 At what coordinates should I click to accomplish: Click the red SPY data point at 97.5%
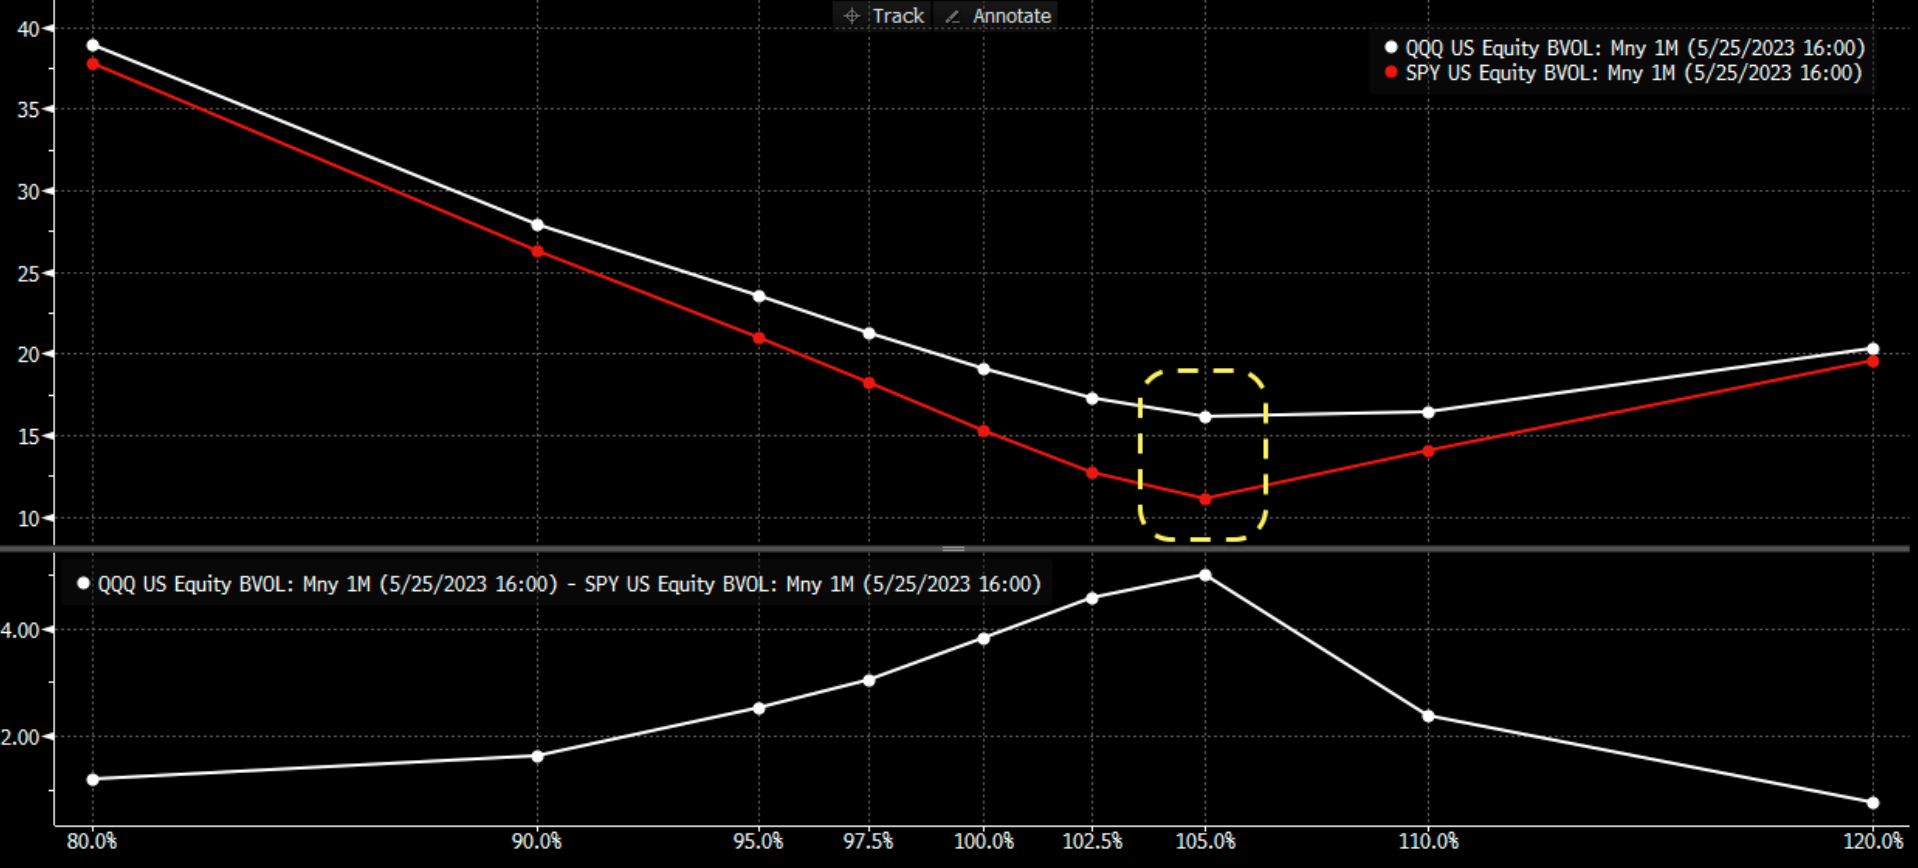point(869,383)
